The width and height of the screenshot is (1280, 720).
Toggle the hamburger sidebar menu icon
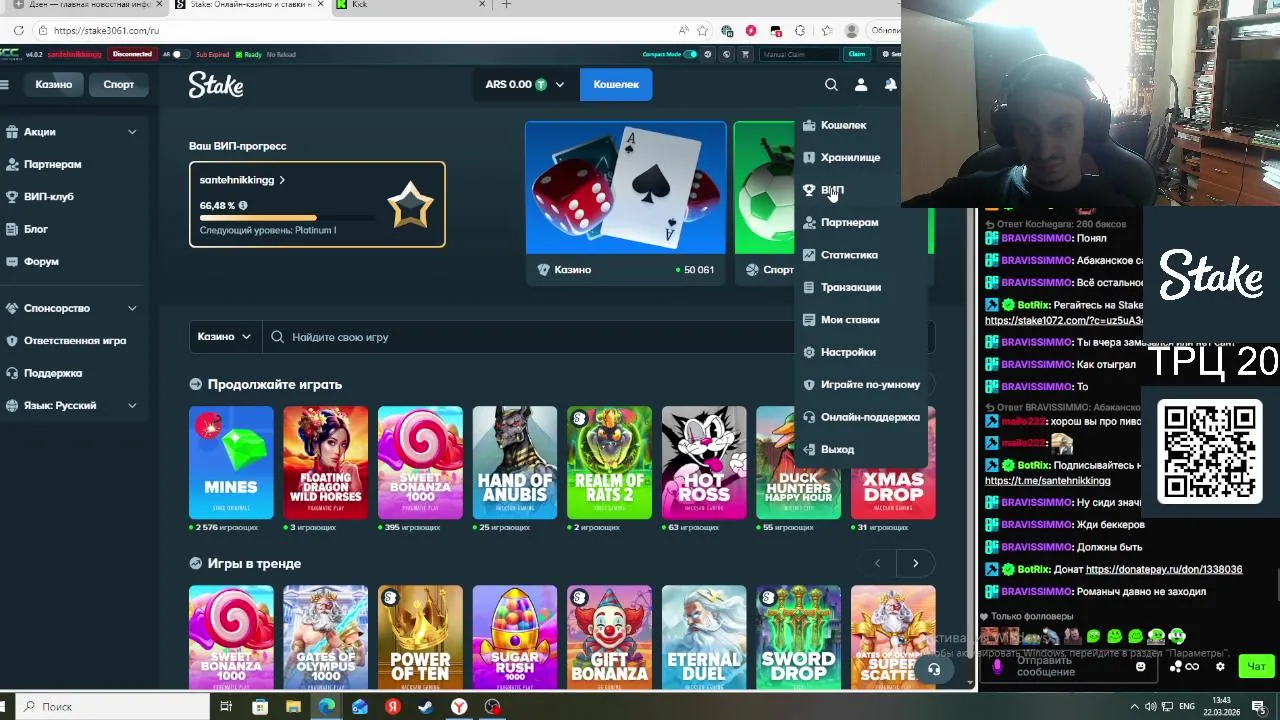[4, 85]
